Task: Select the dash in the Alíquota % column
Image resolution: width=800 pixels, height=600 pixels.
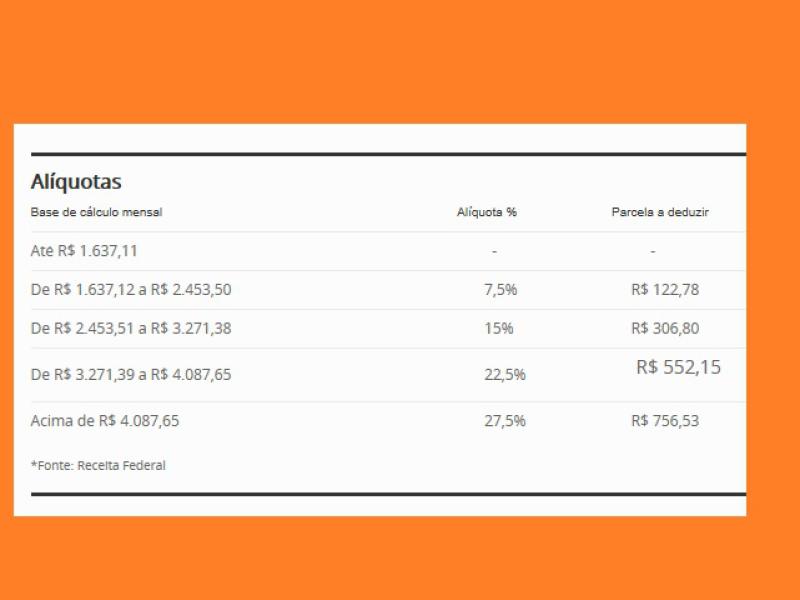Action: tap(494, 251)
